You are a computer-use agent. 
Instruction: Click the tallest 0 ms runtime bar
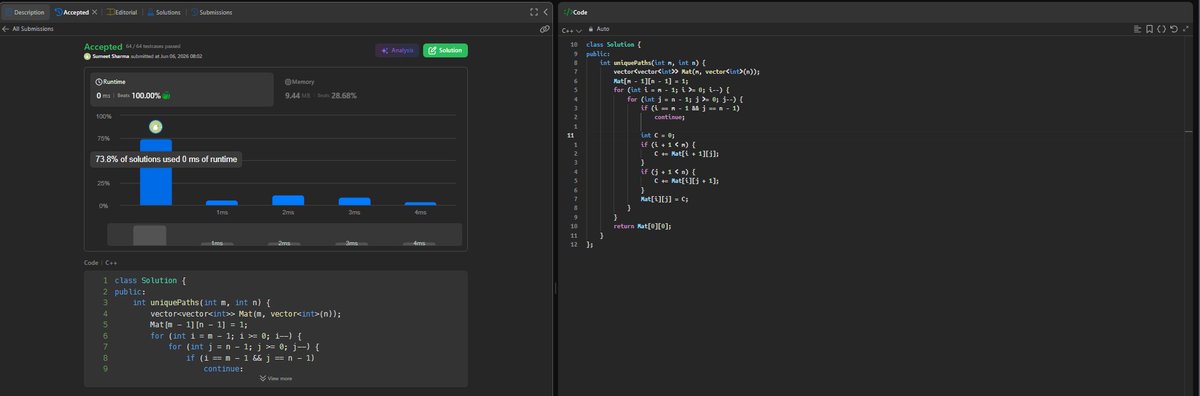point(155,172)
